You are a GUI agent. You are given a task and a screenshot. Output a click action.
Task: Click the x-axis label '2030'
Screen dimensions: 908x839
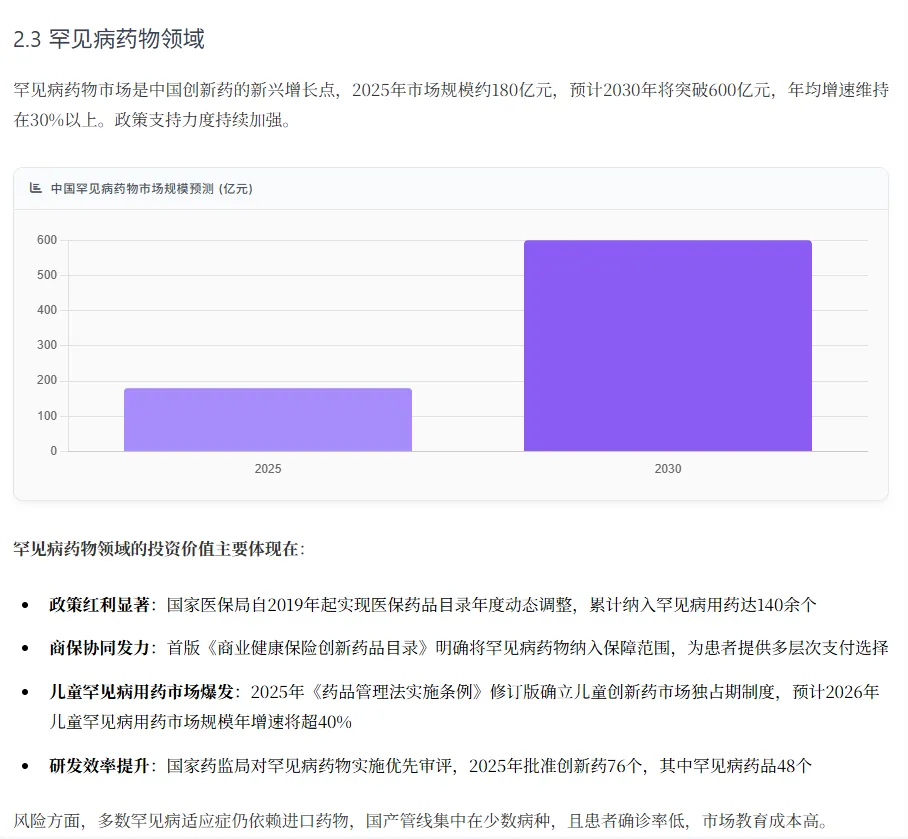668,469
